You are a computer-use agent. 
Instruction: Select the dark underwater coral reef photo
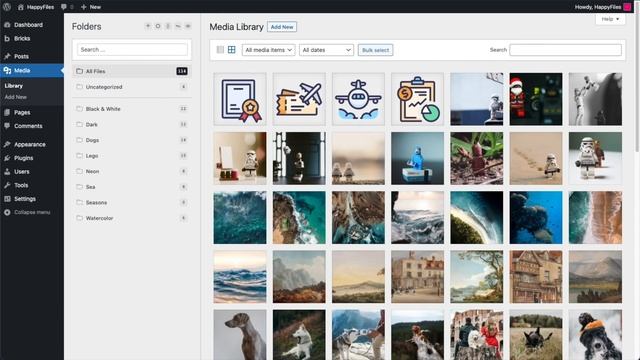pos(536,218)
